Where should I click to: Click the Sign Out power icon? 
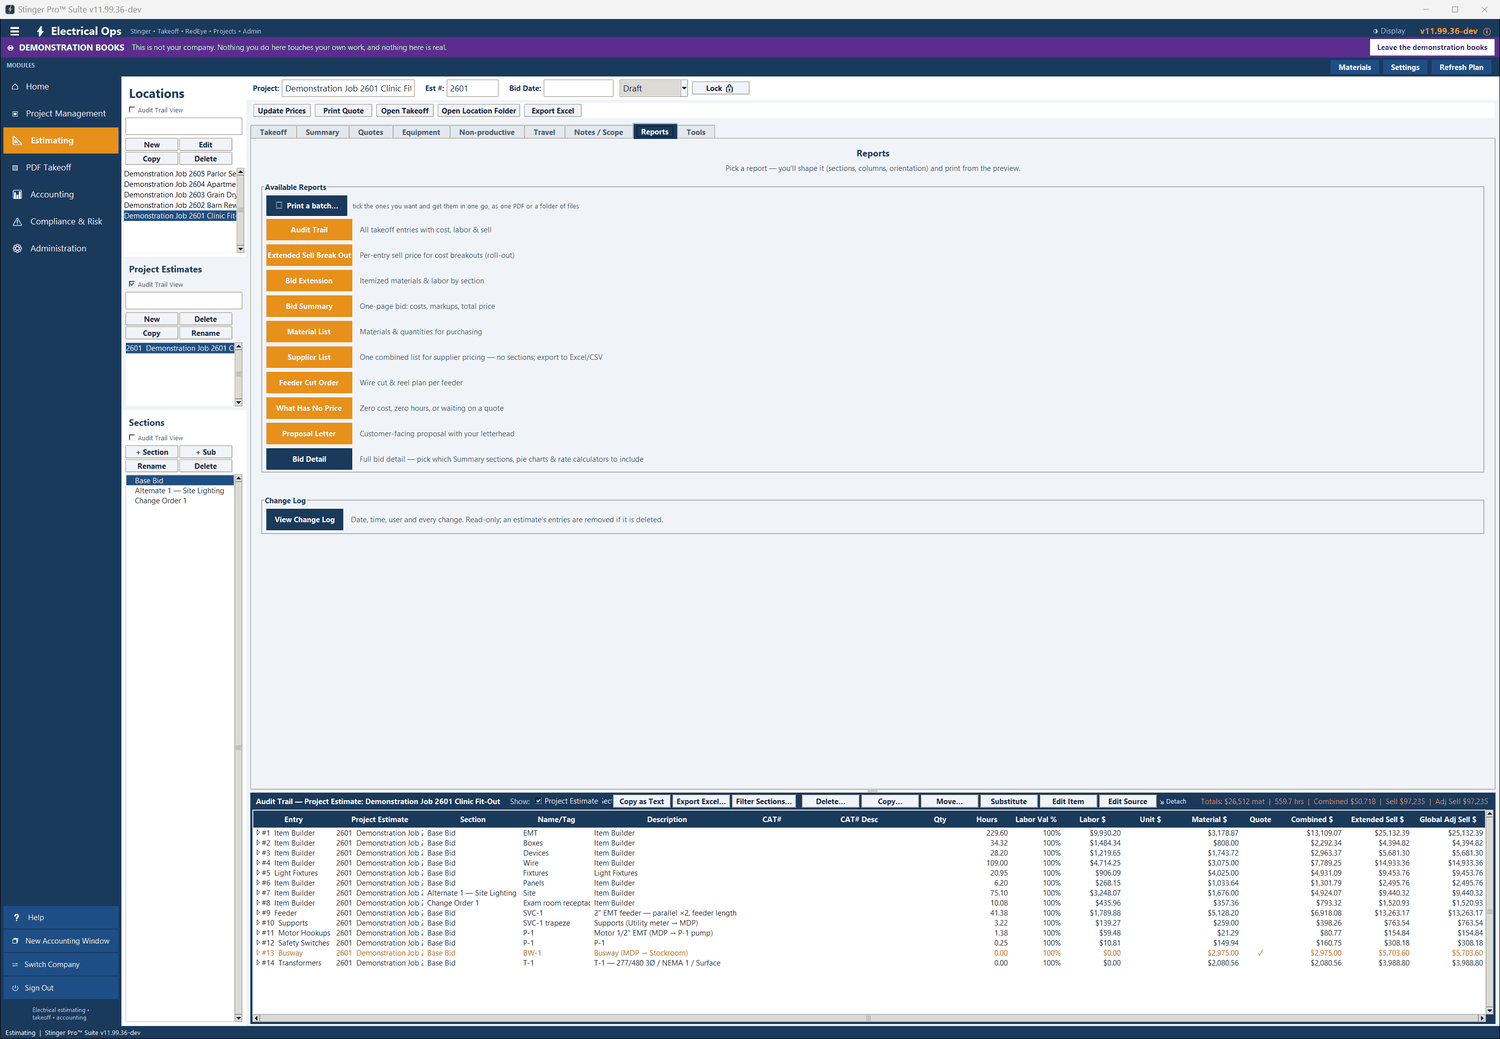tap(15, 988)
